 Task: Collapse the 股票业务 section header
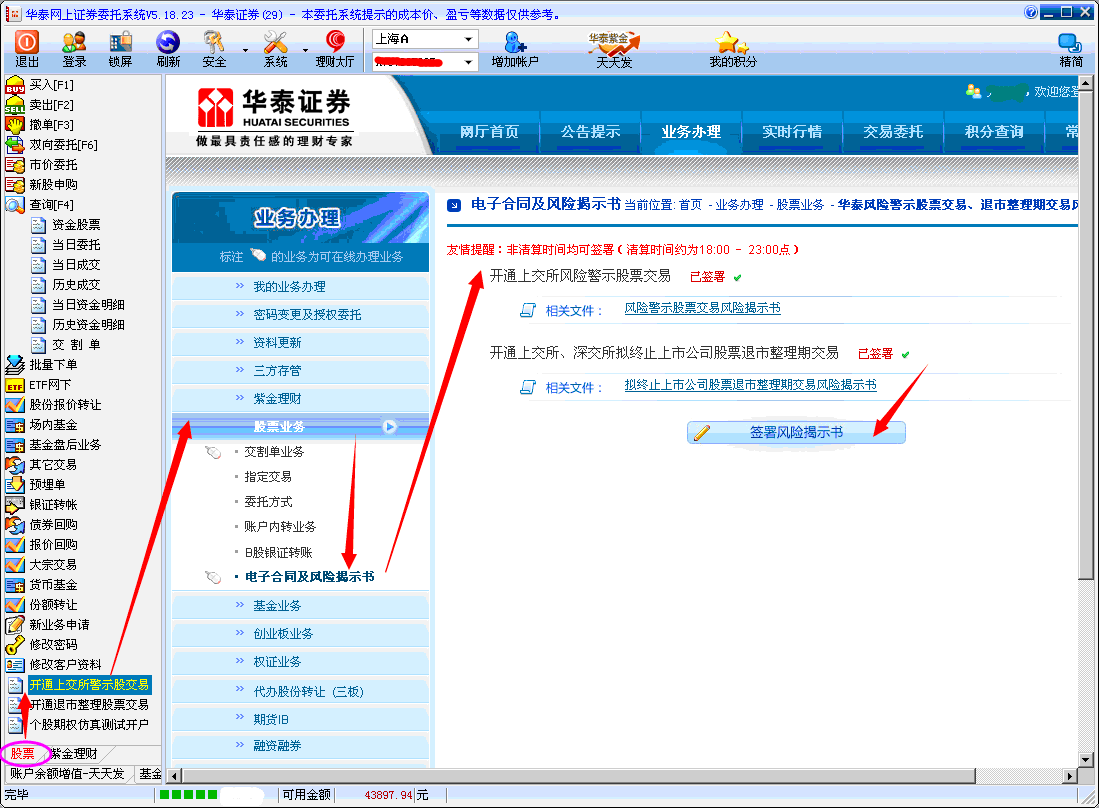tap(300, 426)
